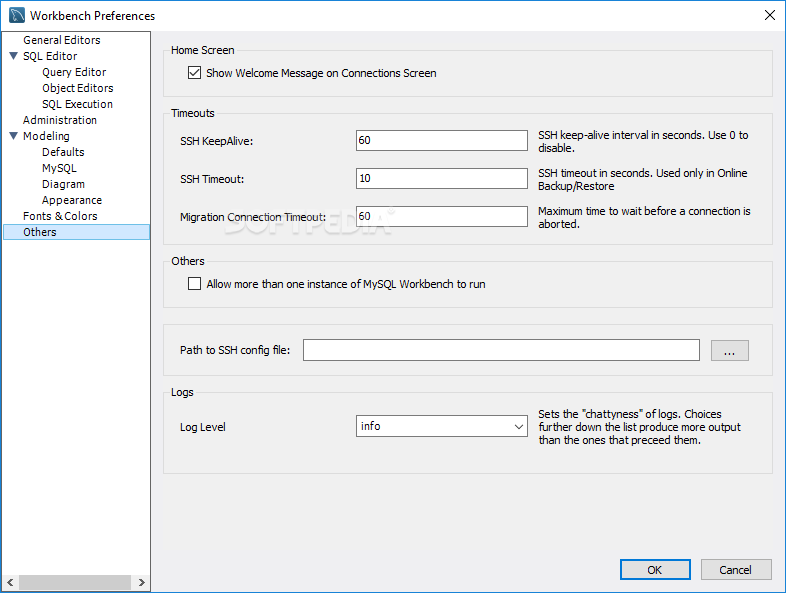Click the 'Log Level' label

coord(203,427)
